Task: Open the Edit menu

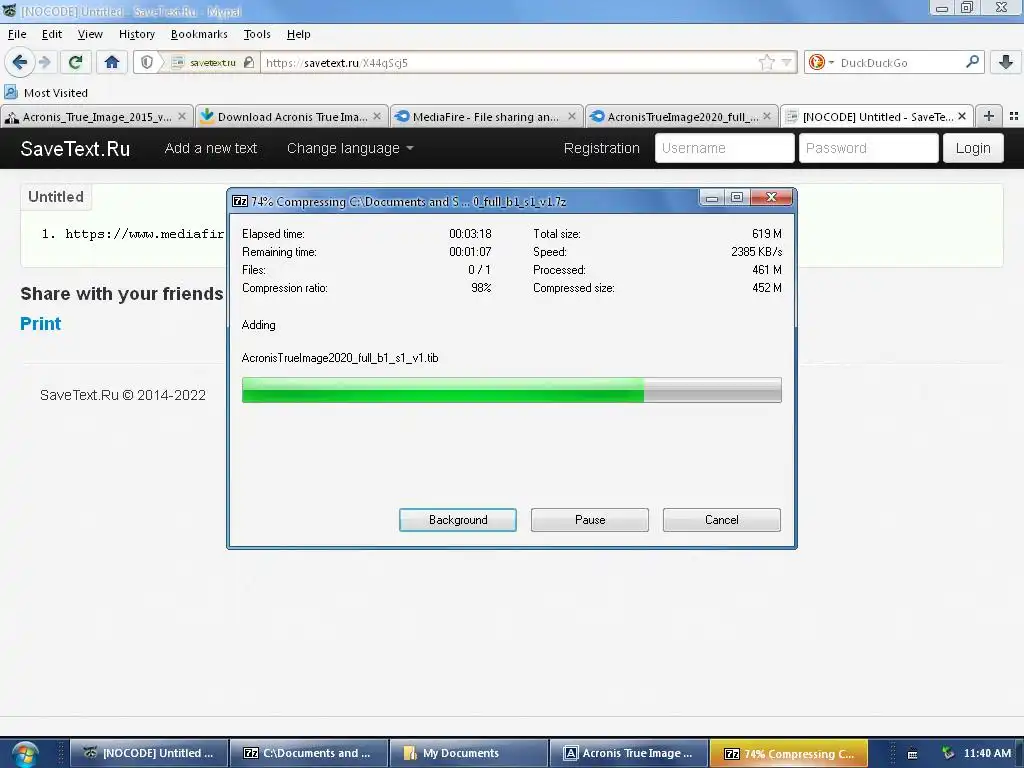Action: coord(52,34)
